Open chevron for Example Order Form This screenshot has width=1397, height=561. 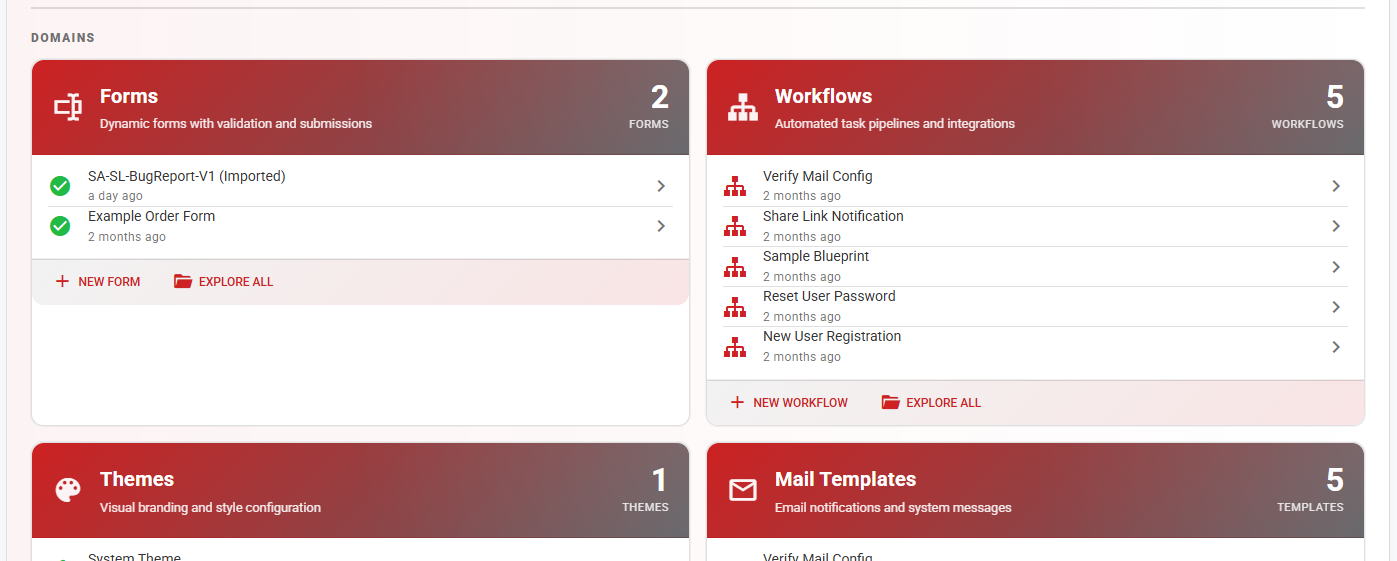661,226
